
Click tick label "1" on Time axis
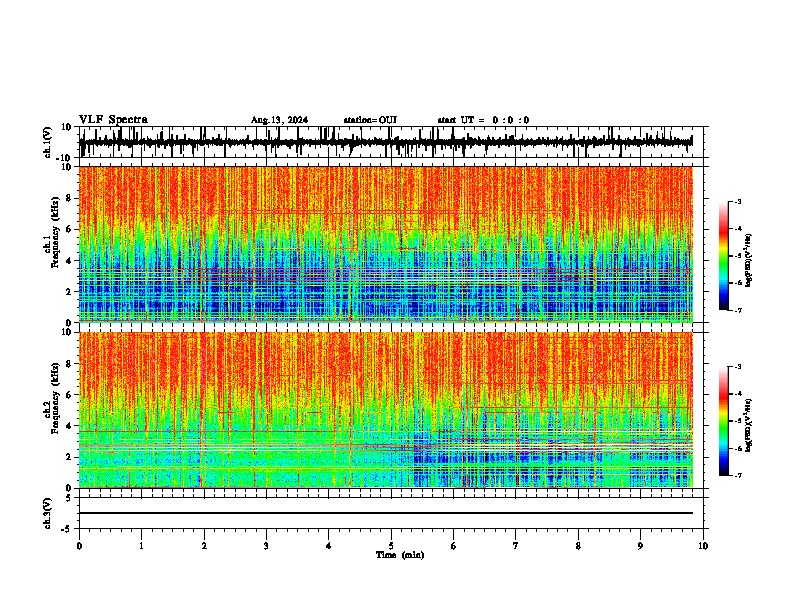tap(141, 546)
